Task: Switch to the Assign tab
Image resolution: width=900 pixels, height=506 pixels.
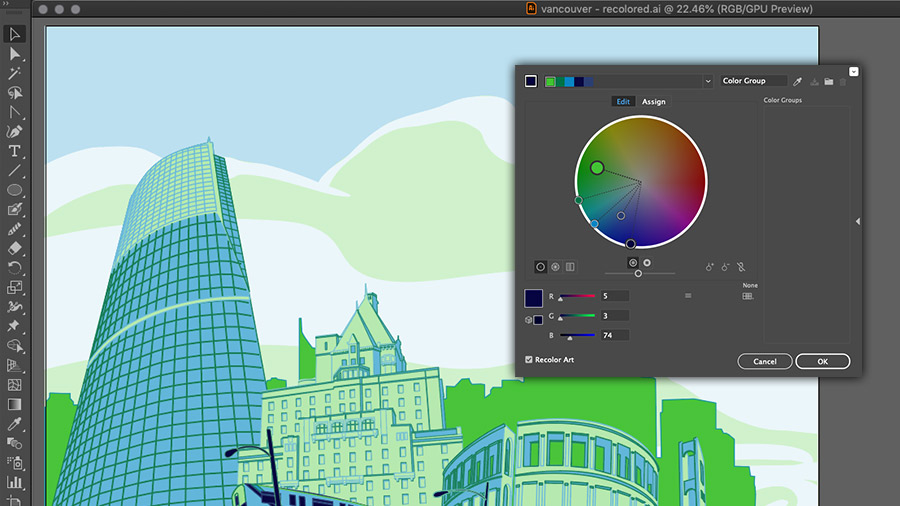Action: click(653, 101)
